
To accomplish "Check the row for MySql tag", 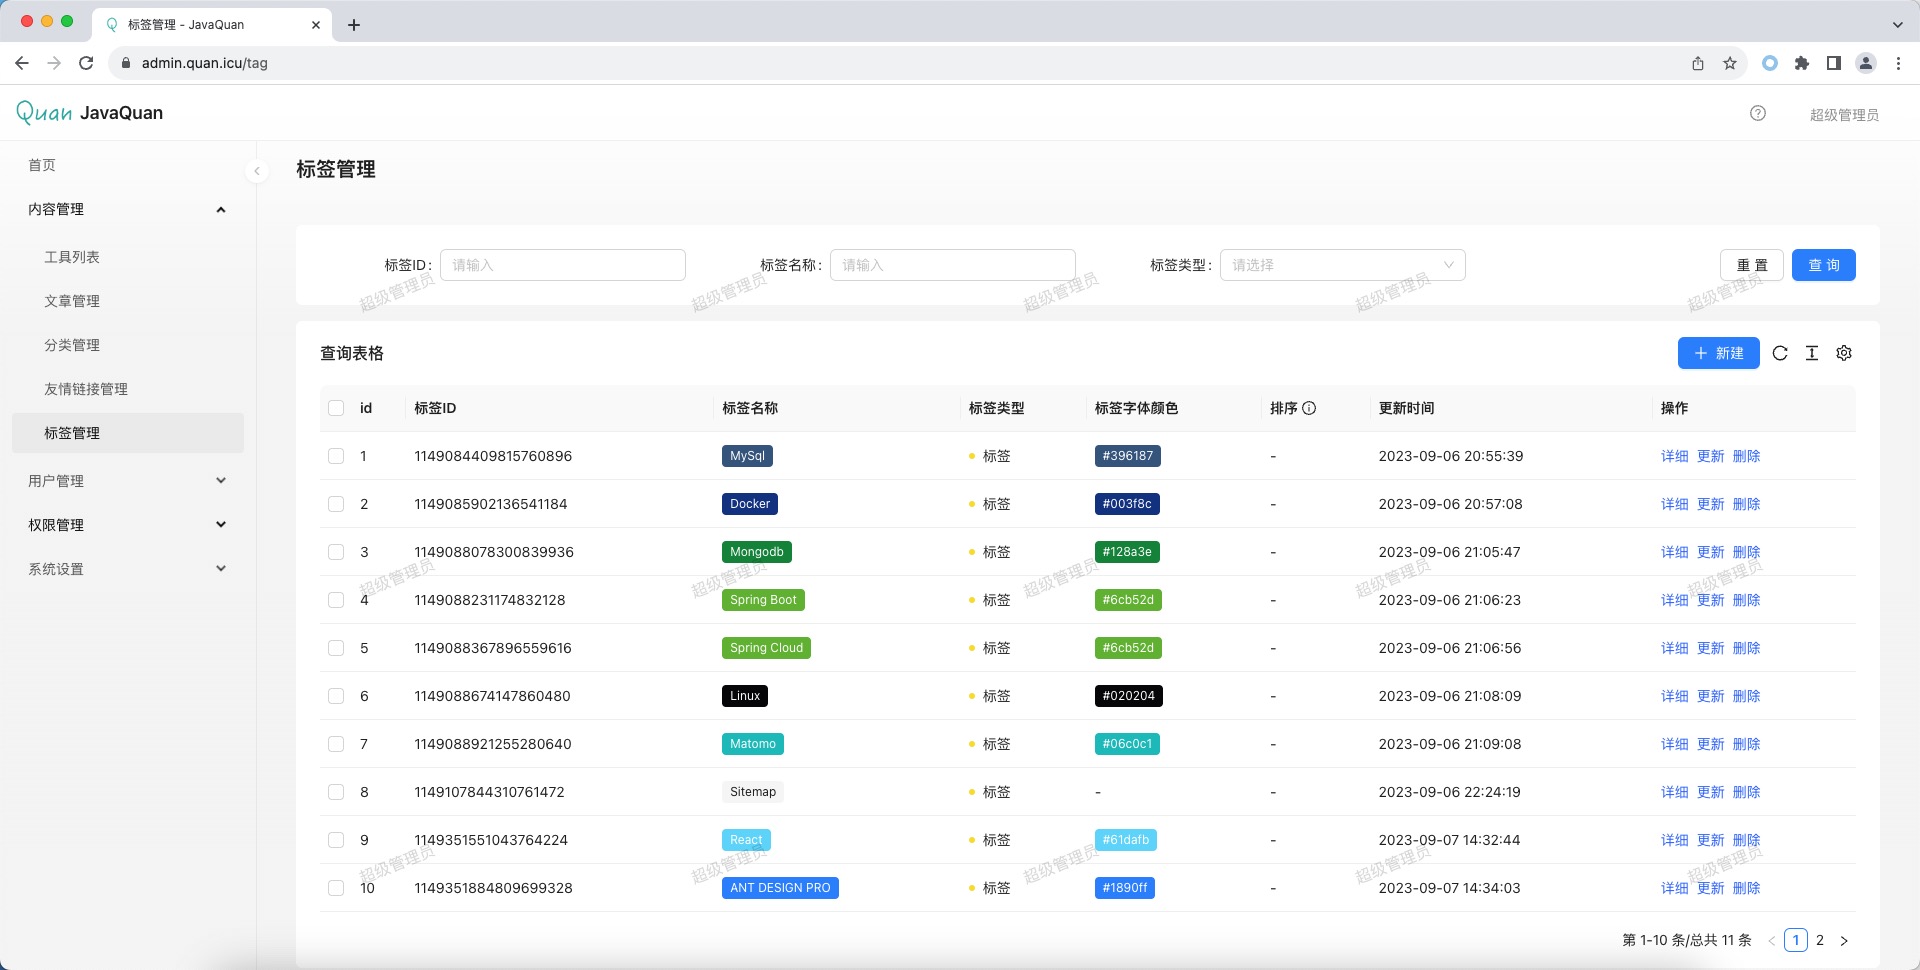I will [336, 456].
